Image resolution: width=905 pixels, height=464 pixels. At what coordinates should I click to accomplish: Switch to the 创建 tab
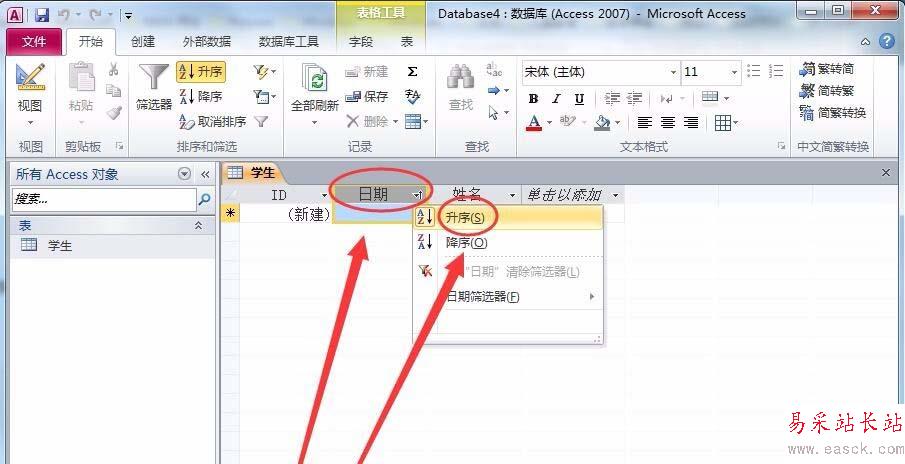(x=143, y=42)
